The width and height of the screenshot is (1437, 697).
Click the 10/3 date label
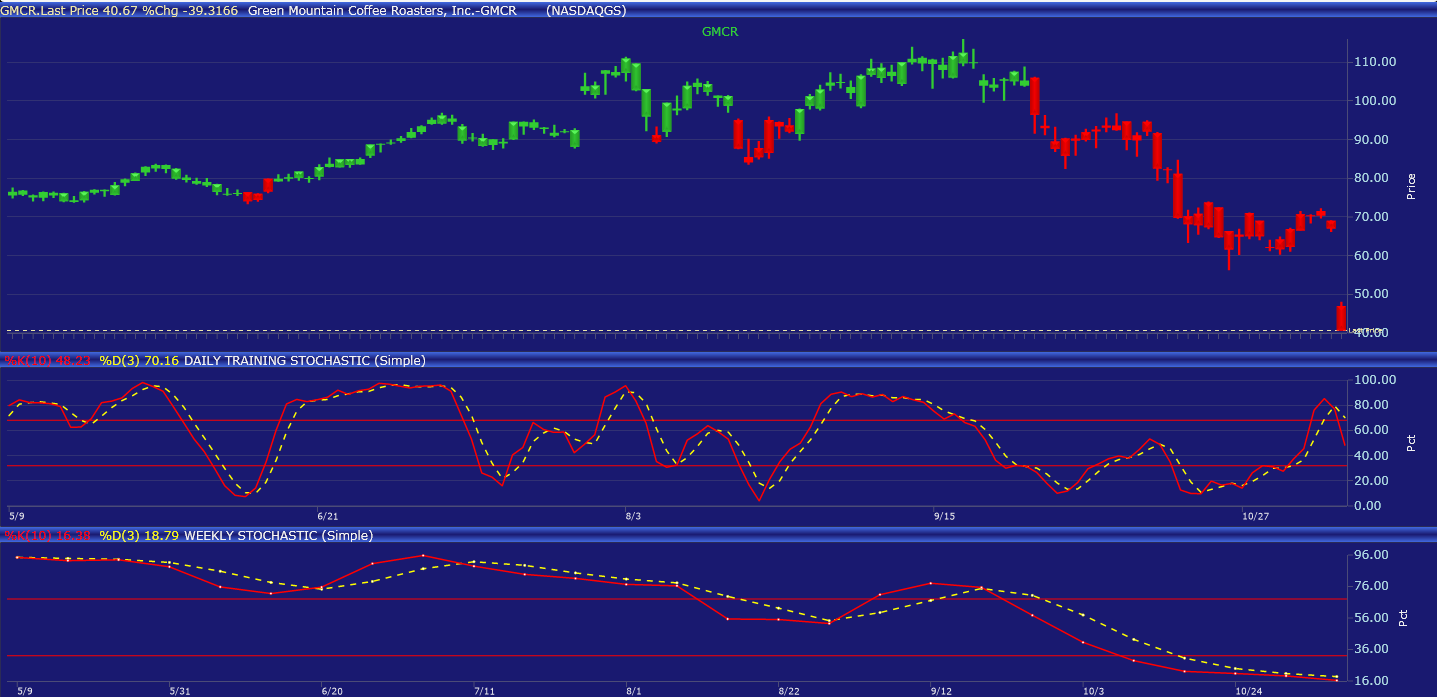(x=1093, y=691)
